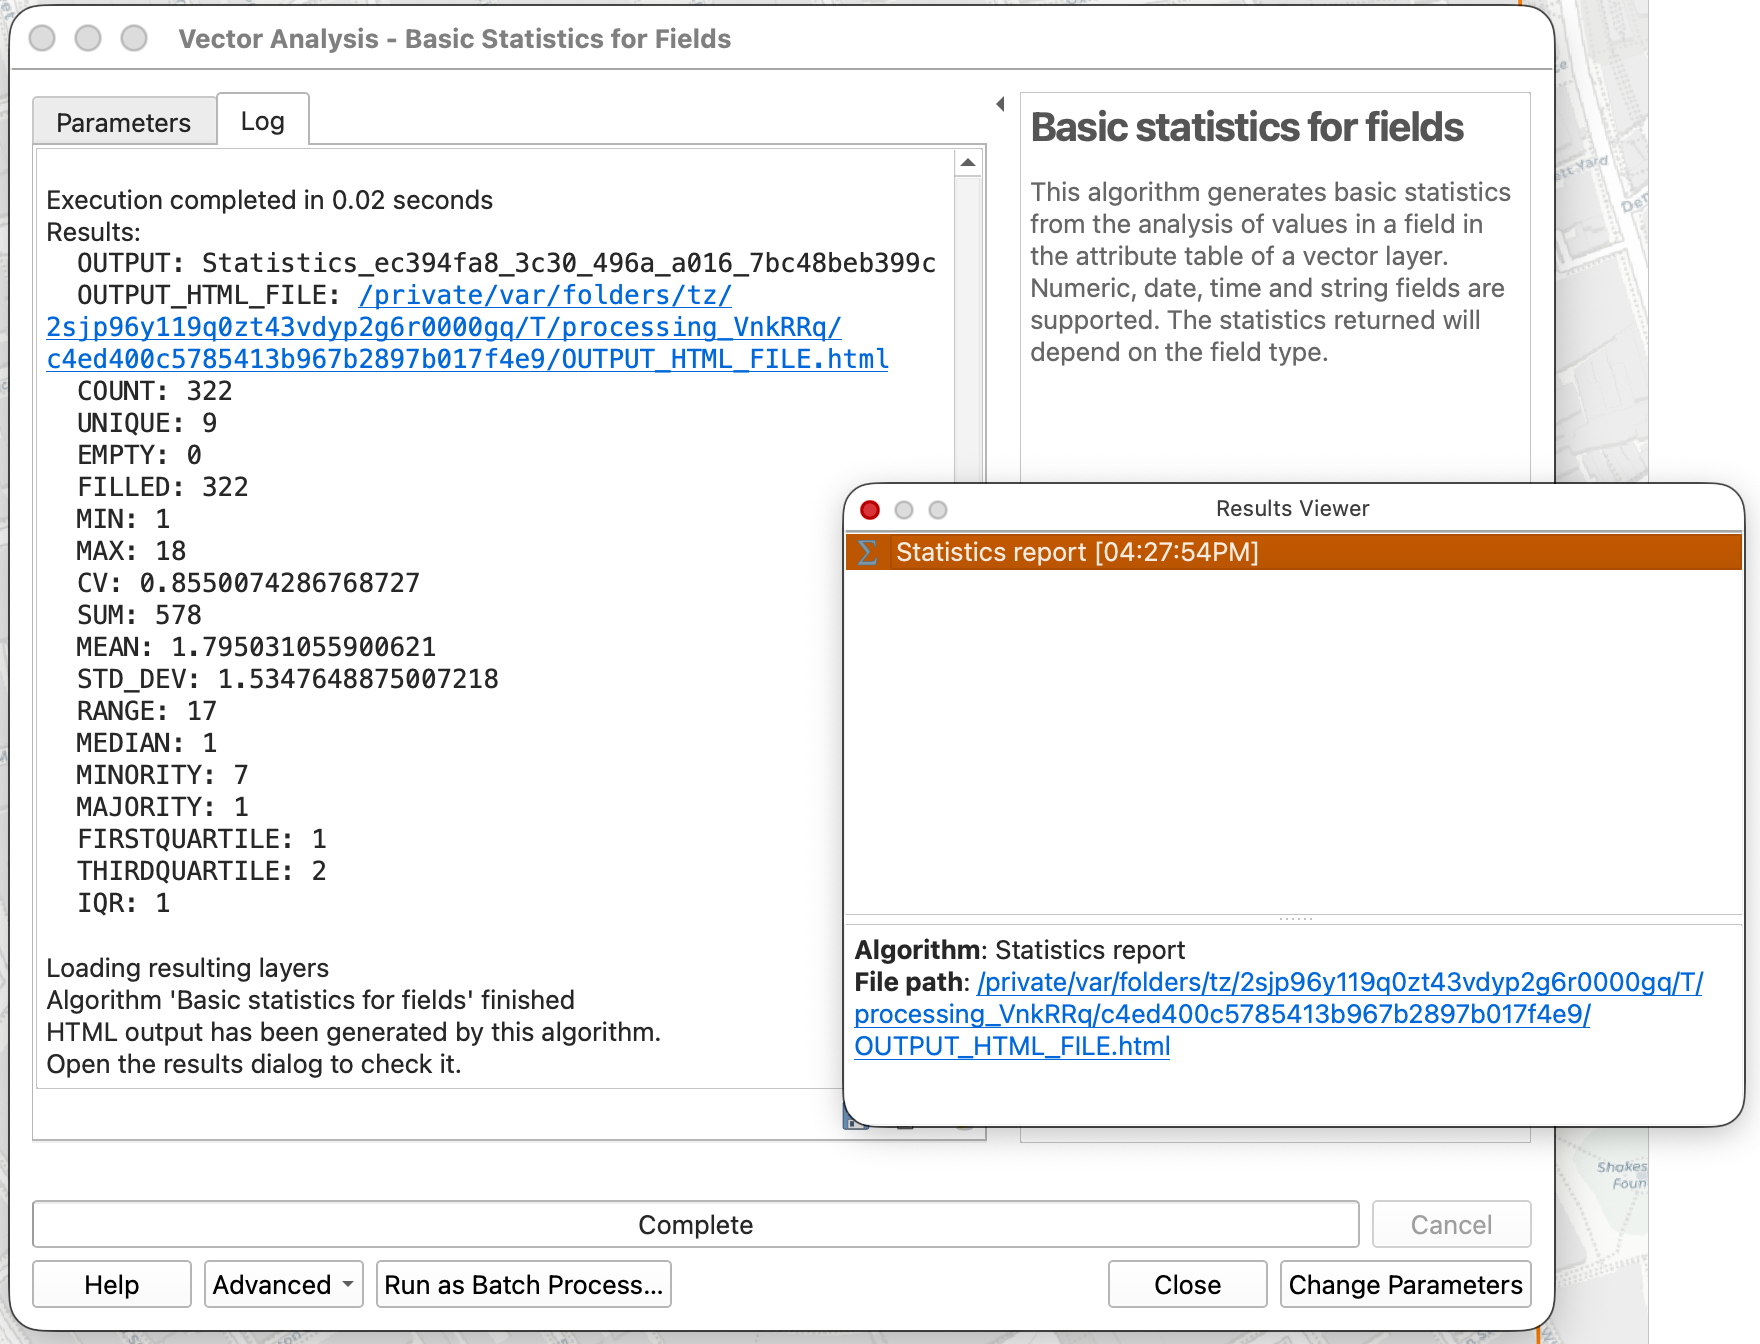Viewport: 1760px width, 1344px height.
Task: Click the sigma icon beside Statistics report
Action: [868, 552]
